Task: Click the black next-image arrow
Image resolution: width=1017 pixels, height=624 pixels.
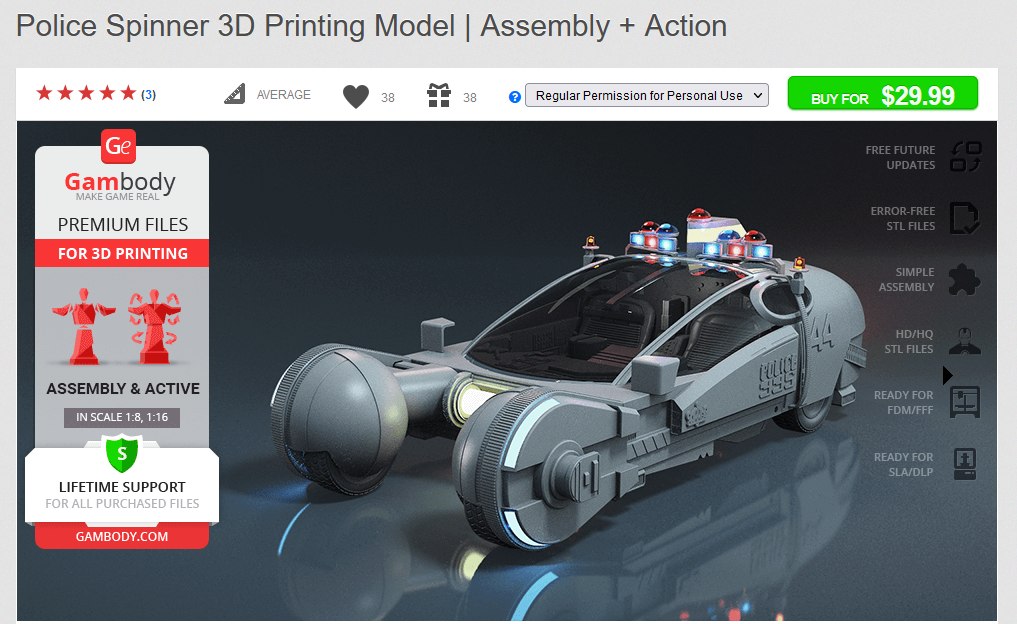Action: click(948, 375)
